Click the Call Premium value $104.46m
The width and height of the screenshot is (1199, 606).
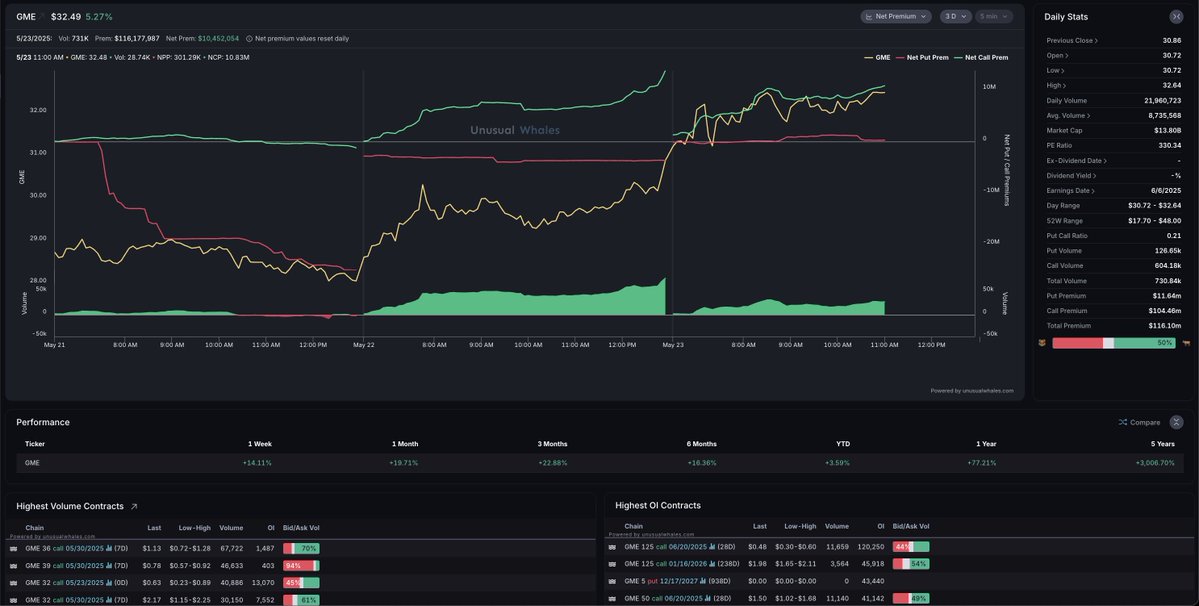tap(1165, 311)
